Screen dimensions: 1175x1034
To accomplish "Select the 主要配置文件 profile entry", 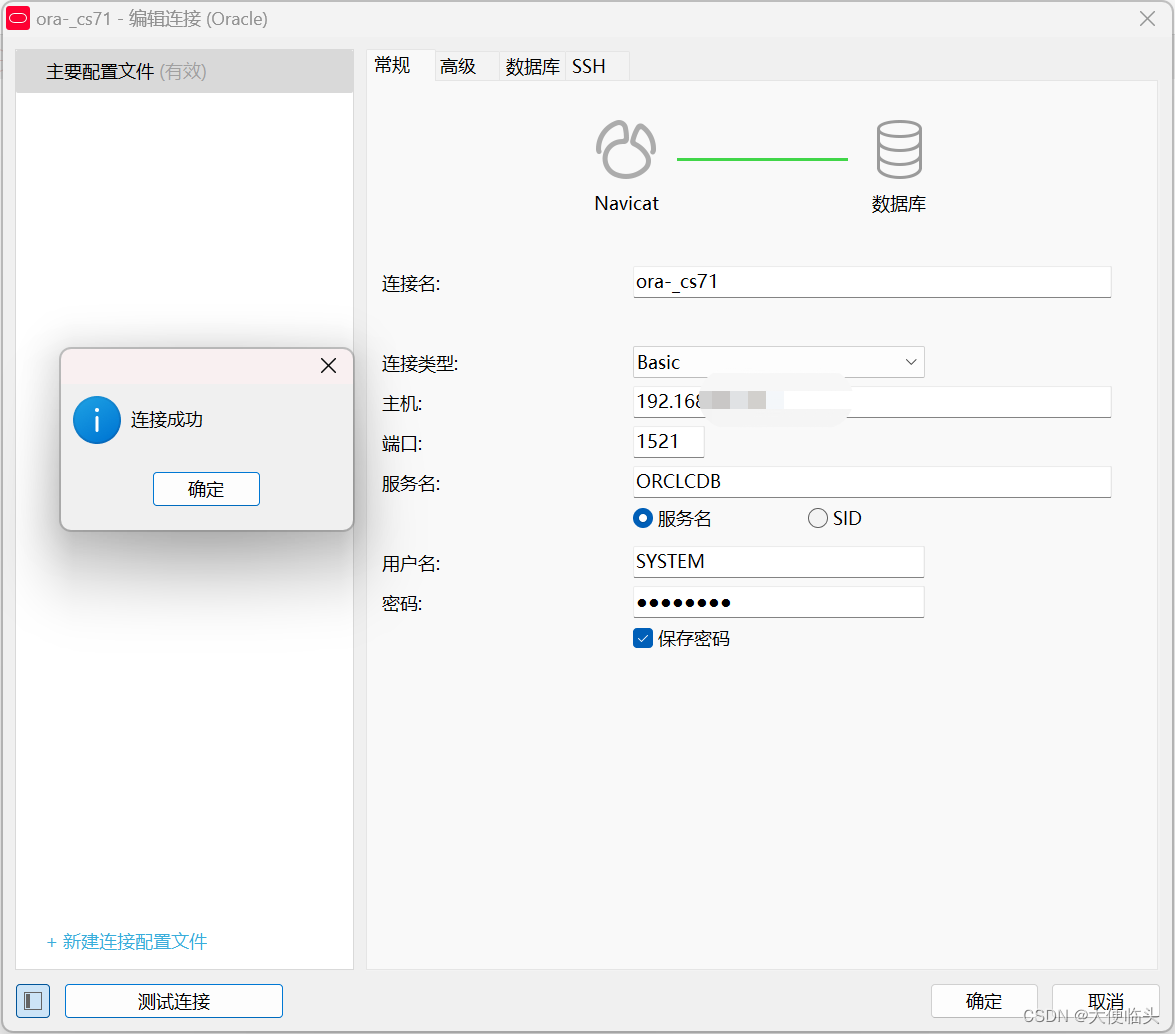I will point(184,71).
